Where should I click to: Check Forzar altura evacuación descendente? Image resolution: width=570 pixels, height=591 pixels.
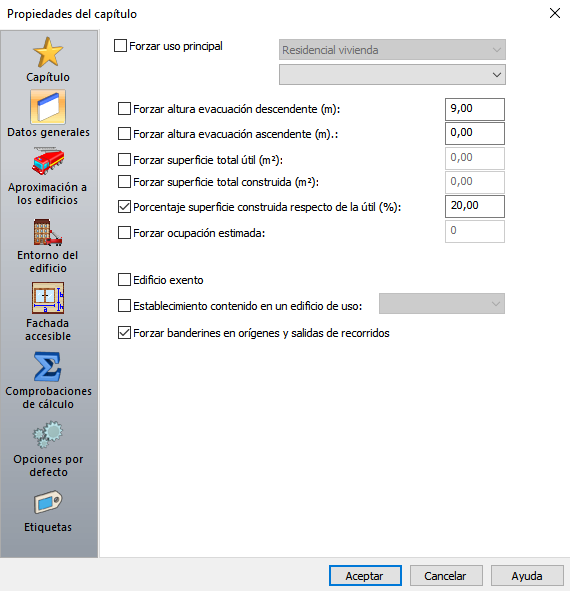124,109
